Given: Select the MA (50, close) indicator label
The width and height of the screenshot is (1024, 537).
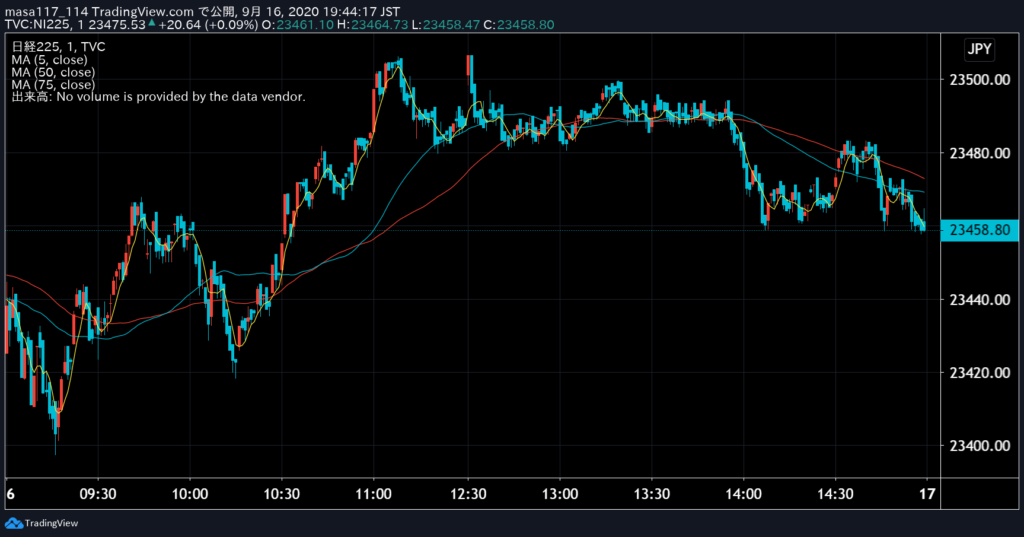Looking at the screenshot, I should tap(53, 72).
